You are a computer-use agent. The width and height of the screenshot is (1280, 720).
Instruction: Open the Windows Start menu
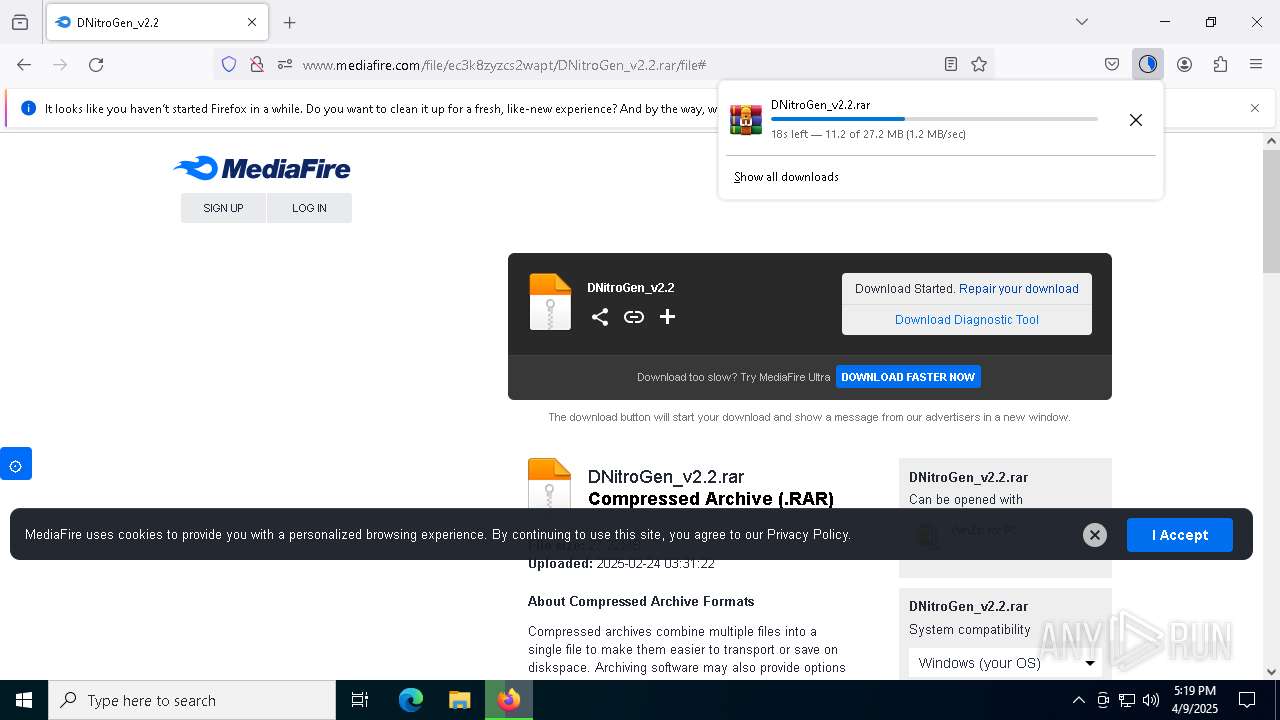[24, 700]
